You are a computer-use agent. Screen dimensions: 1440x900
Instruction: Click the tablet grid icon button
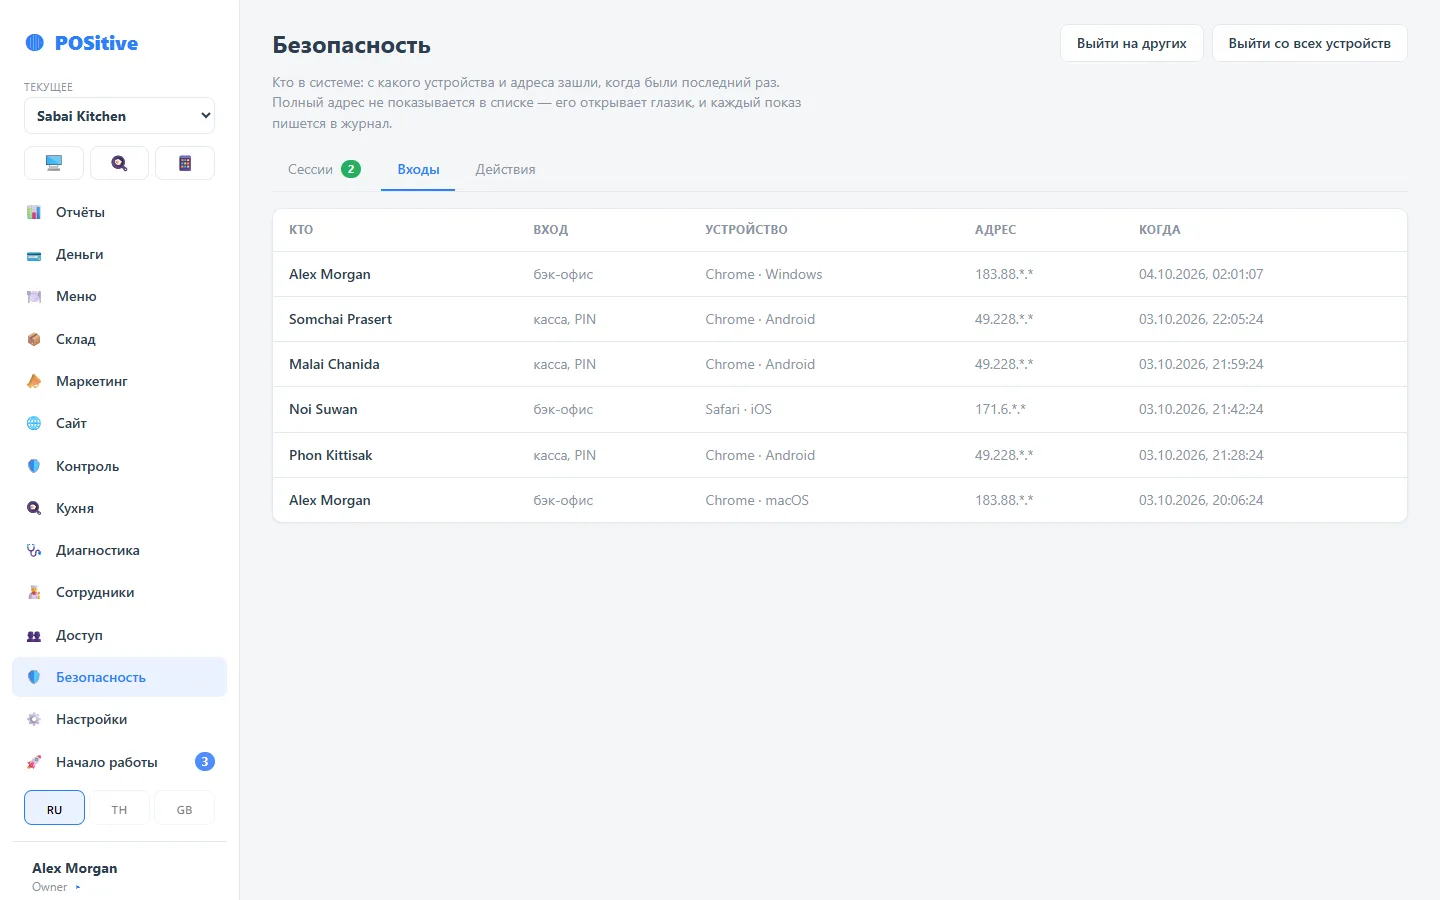185,163
